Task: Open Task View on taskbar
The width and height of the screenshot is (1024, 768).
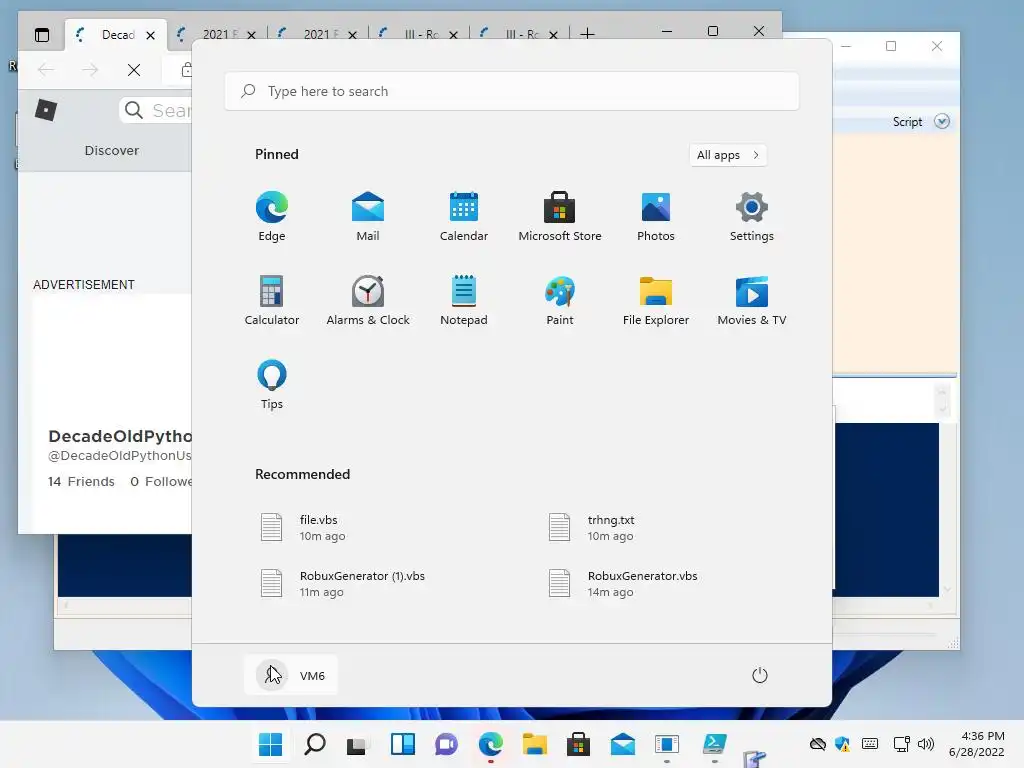Action: pos(358,744)
